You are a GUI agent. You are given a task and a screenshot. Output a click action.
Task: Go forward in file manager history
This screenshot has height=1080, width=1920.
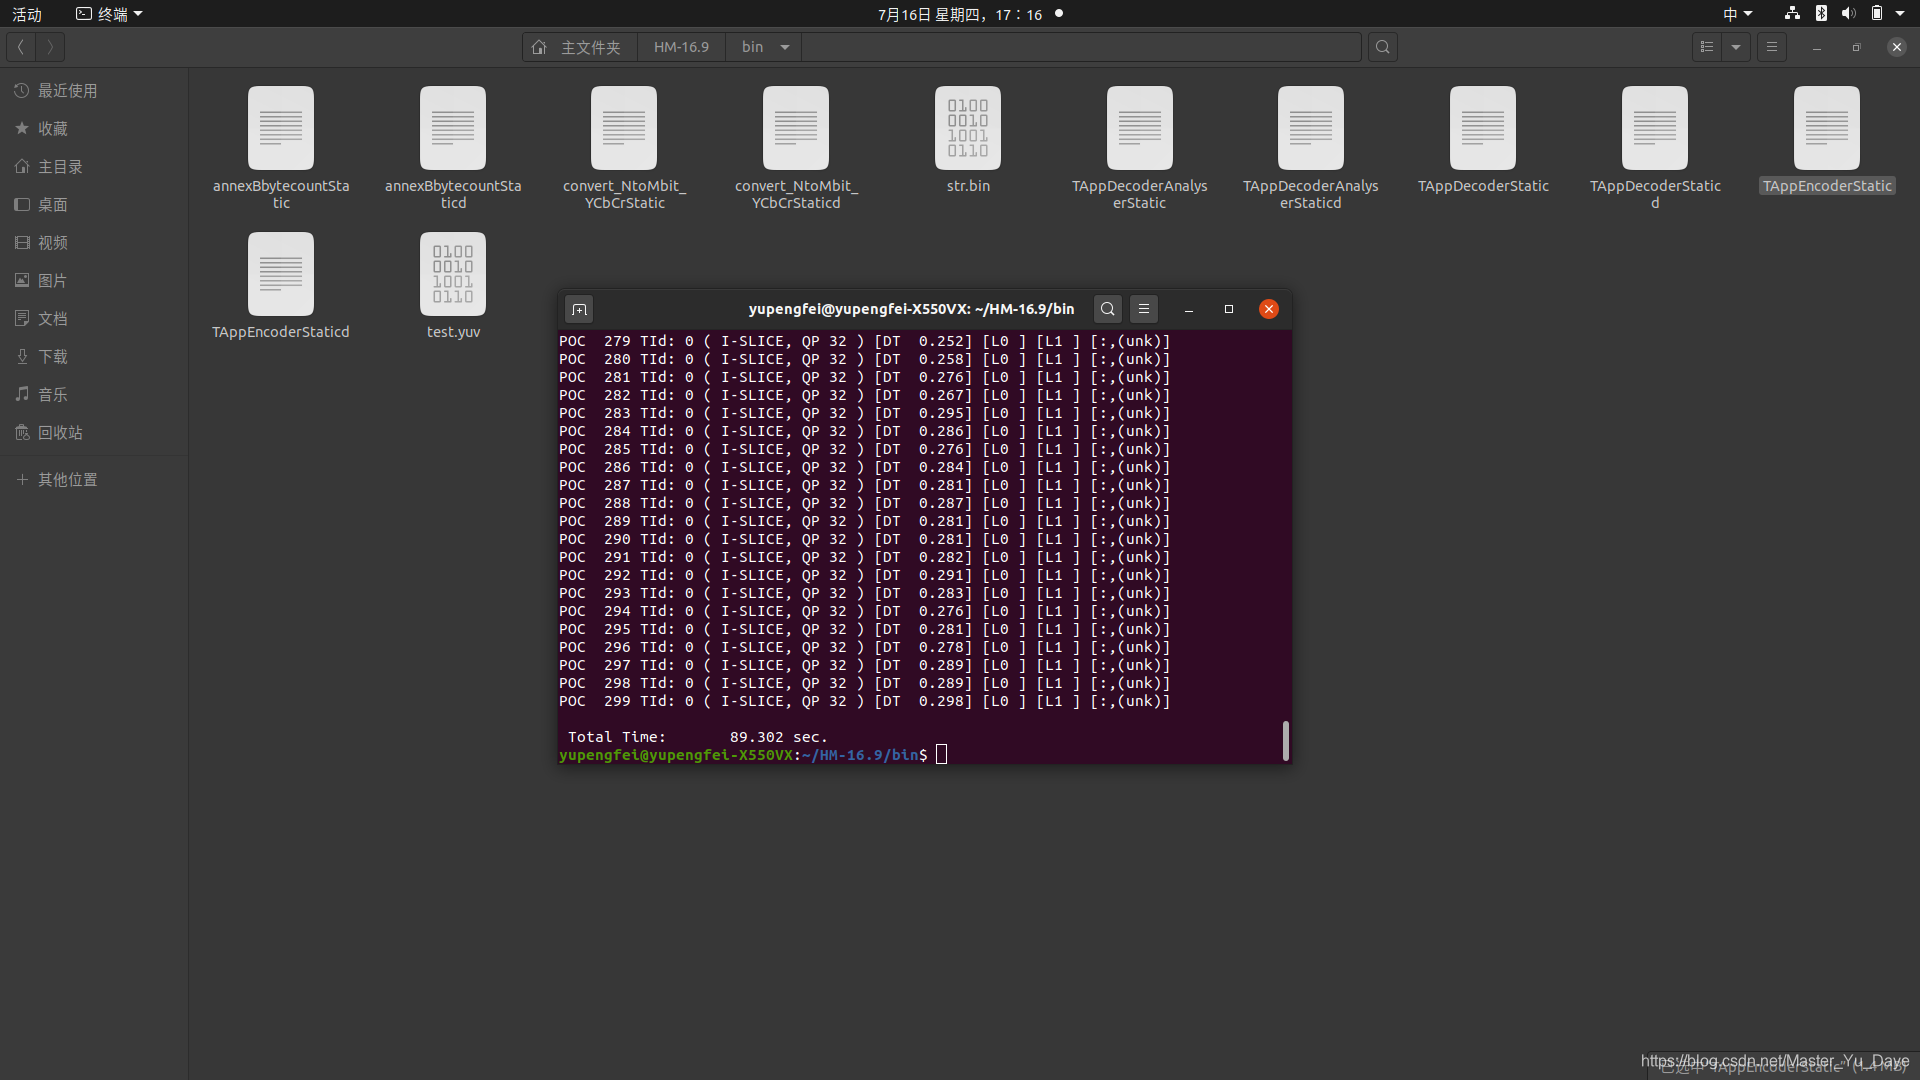point(50,47)
